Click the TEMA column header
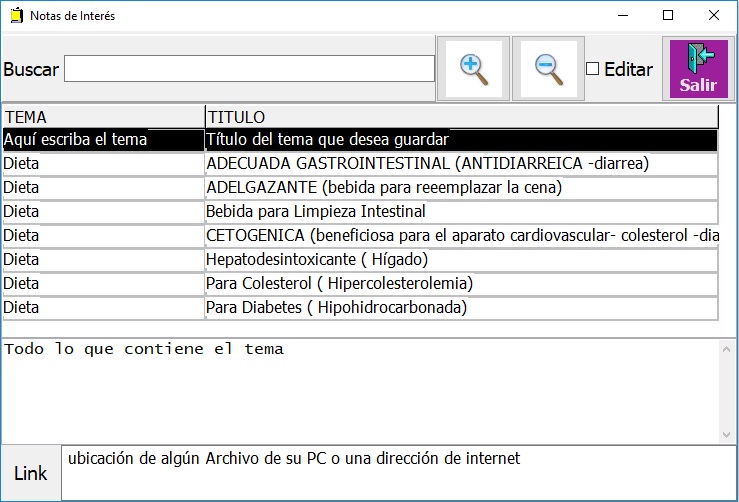 click(104, 117)
